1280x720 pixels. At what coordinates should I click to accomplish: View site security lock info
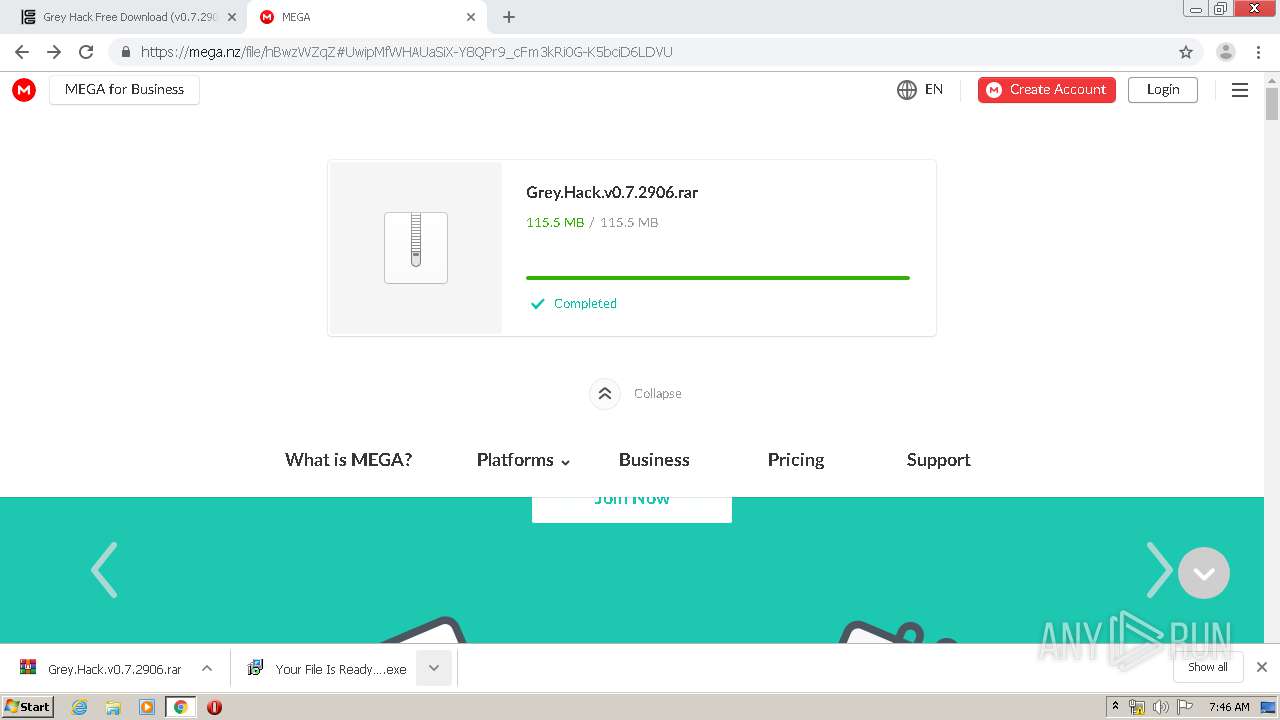pyautogui.click(x=125, y=52)
